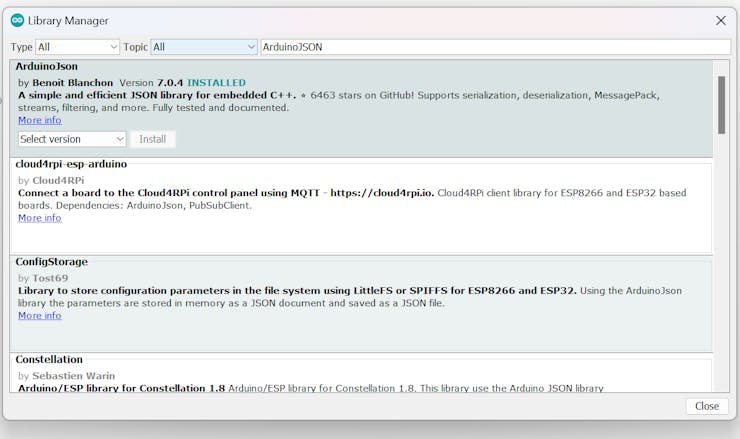This screenshot has height=439, width=740.
Task: Click author name Benoit Blanchon
Action: tap(73, 83)
